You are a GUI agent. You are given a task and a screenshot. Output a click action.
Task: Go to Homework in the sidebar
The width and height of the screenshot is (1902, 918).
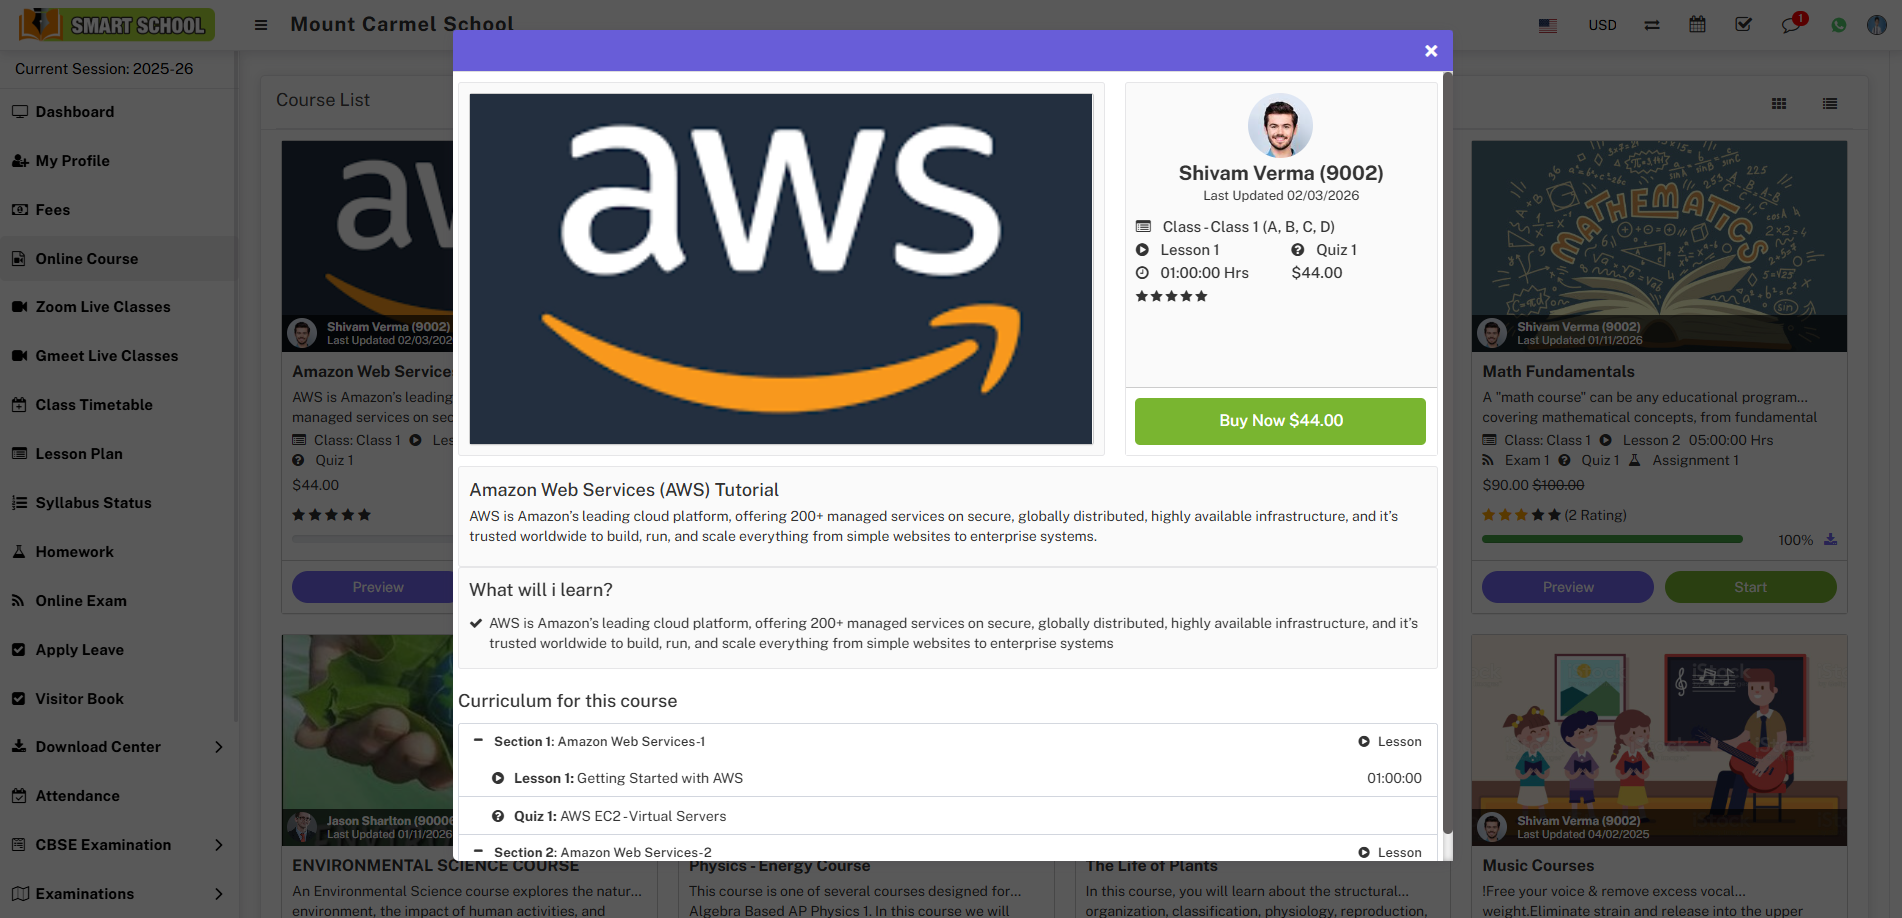75,552
